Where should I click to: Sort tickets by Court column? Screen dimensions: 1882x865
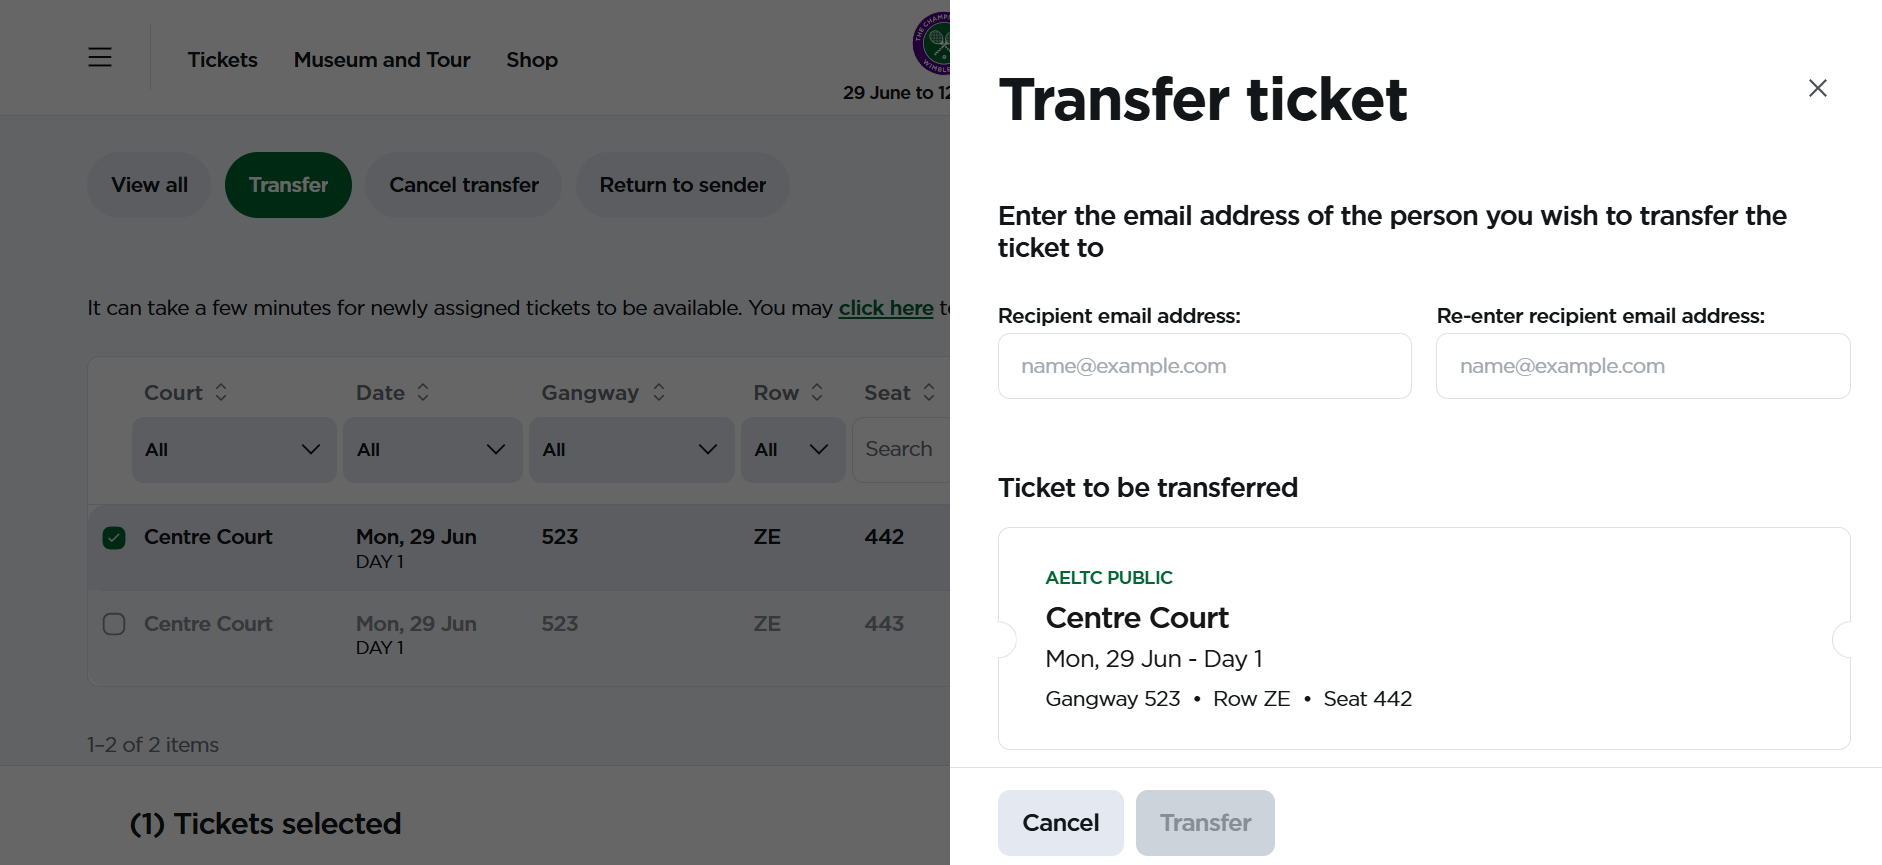pyautogui.click(x=186, y=393)
